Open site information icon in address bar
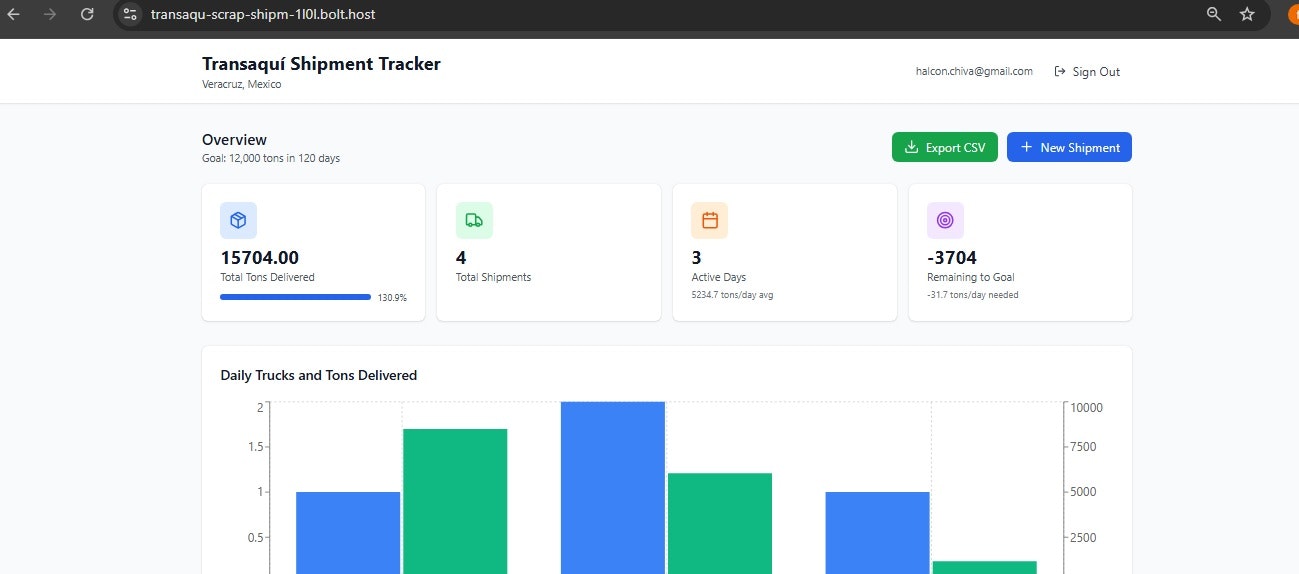The width and height of the screenshot is (1299, 574). coord(130,14)
